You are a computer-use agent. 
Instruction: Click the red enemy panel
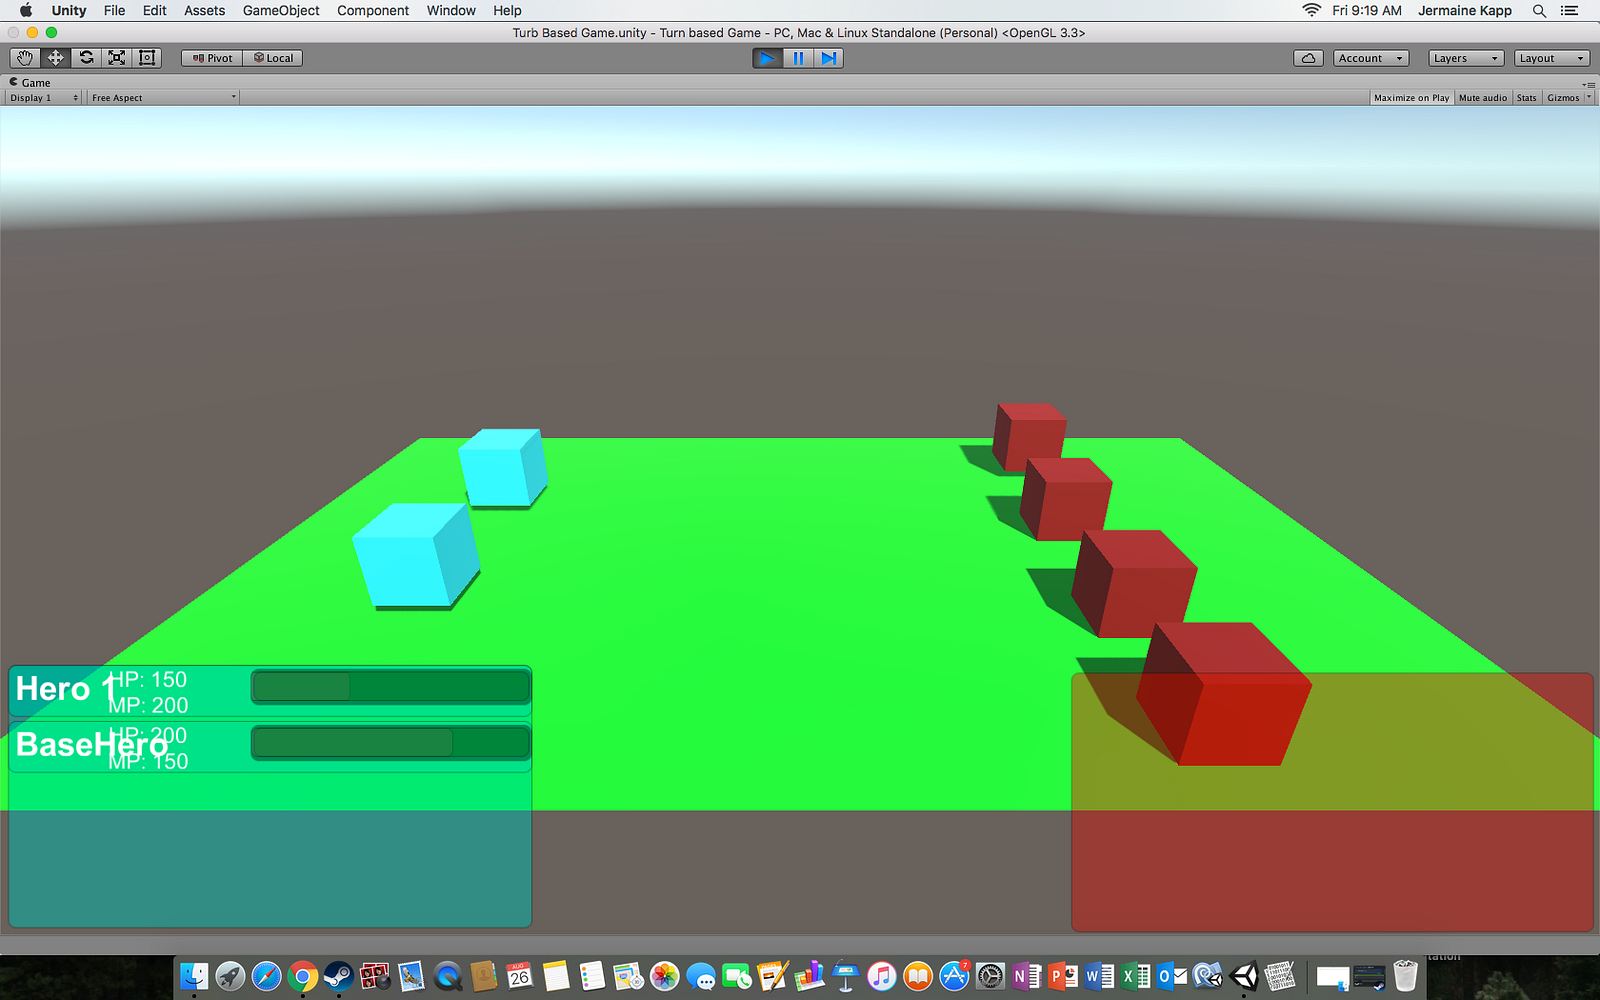[1332, 802]
